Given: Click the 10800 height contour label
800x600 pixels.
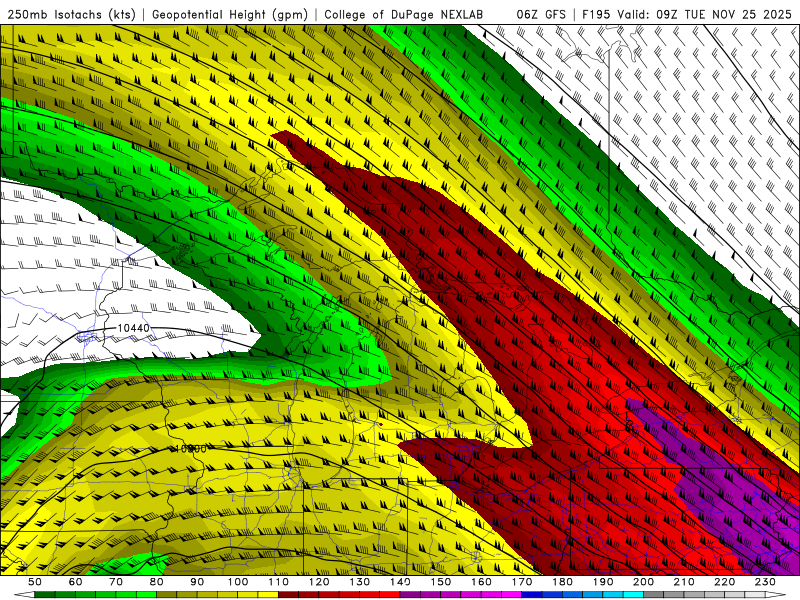Looking at the screenshot, I should (x=191, y=449).
